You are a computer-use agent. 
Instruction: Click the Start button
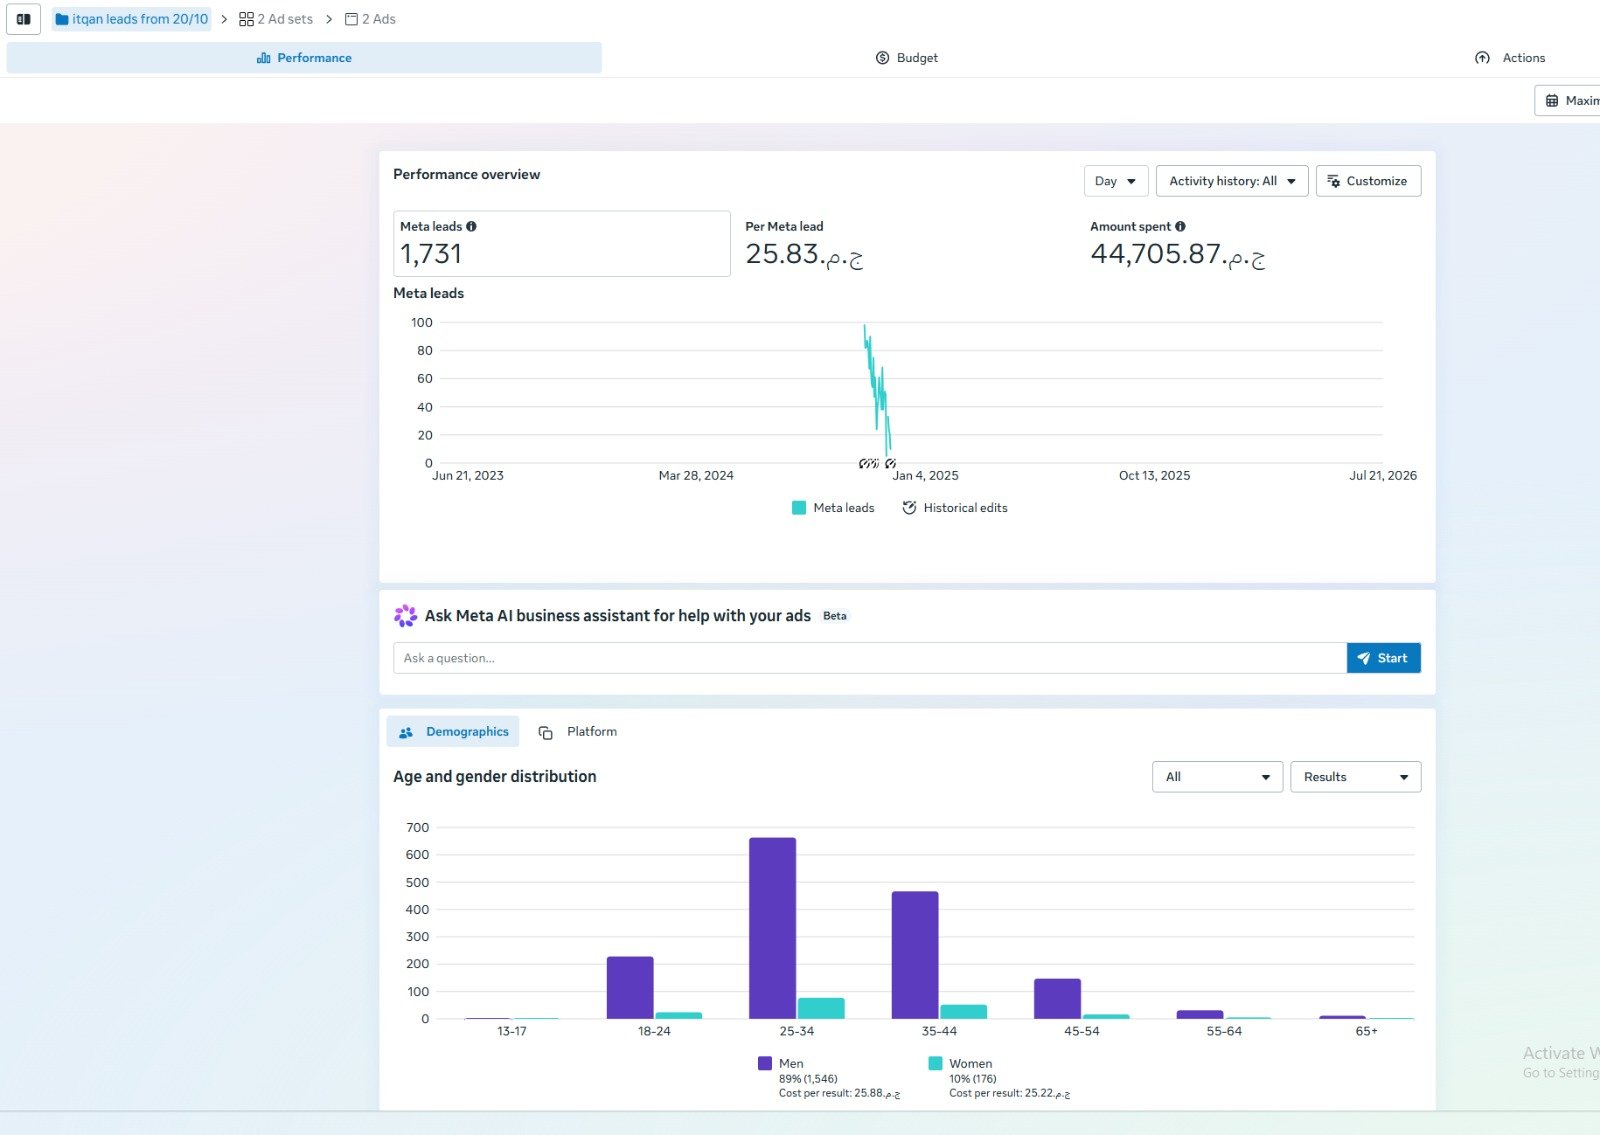[x=1384, y=658]
